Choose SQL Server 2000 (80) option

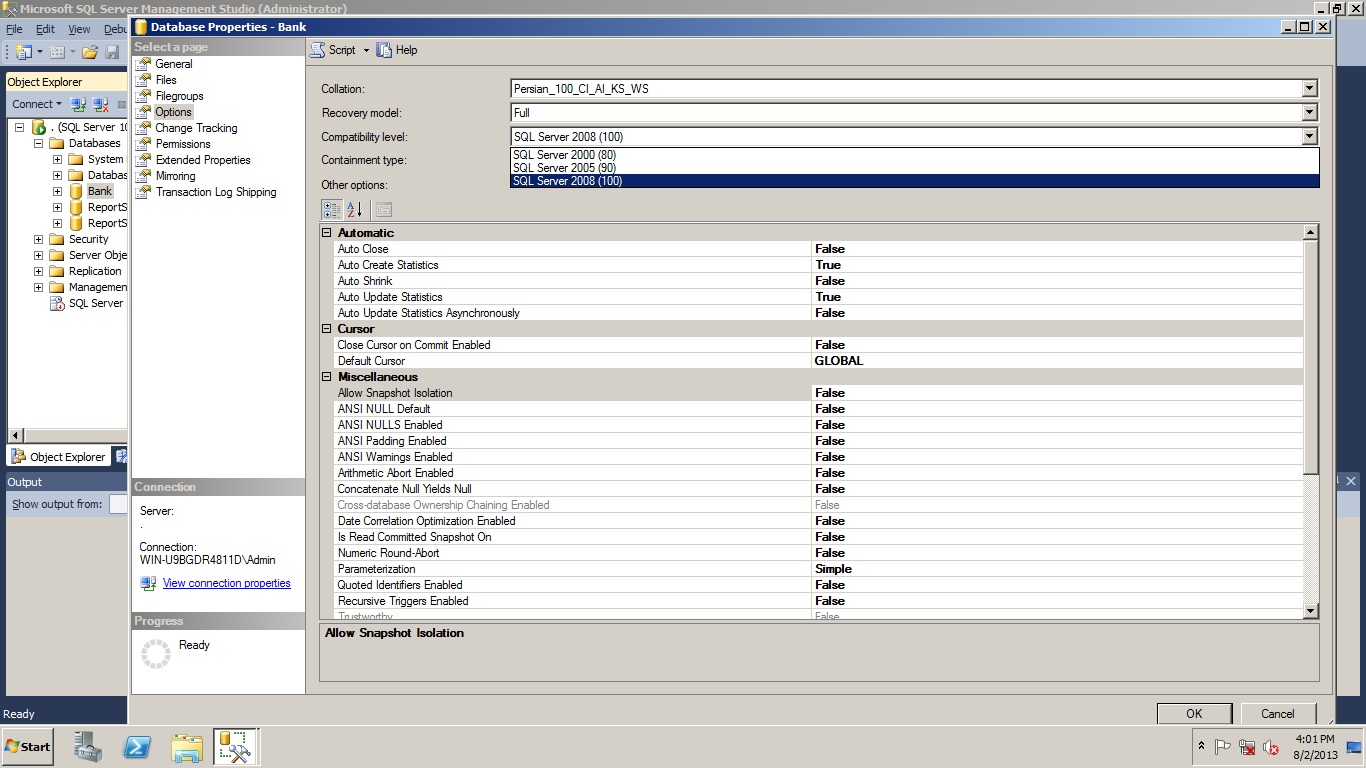pos(564,155)
